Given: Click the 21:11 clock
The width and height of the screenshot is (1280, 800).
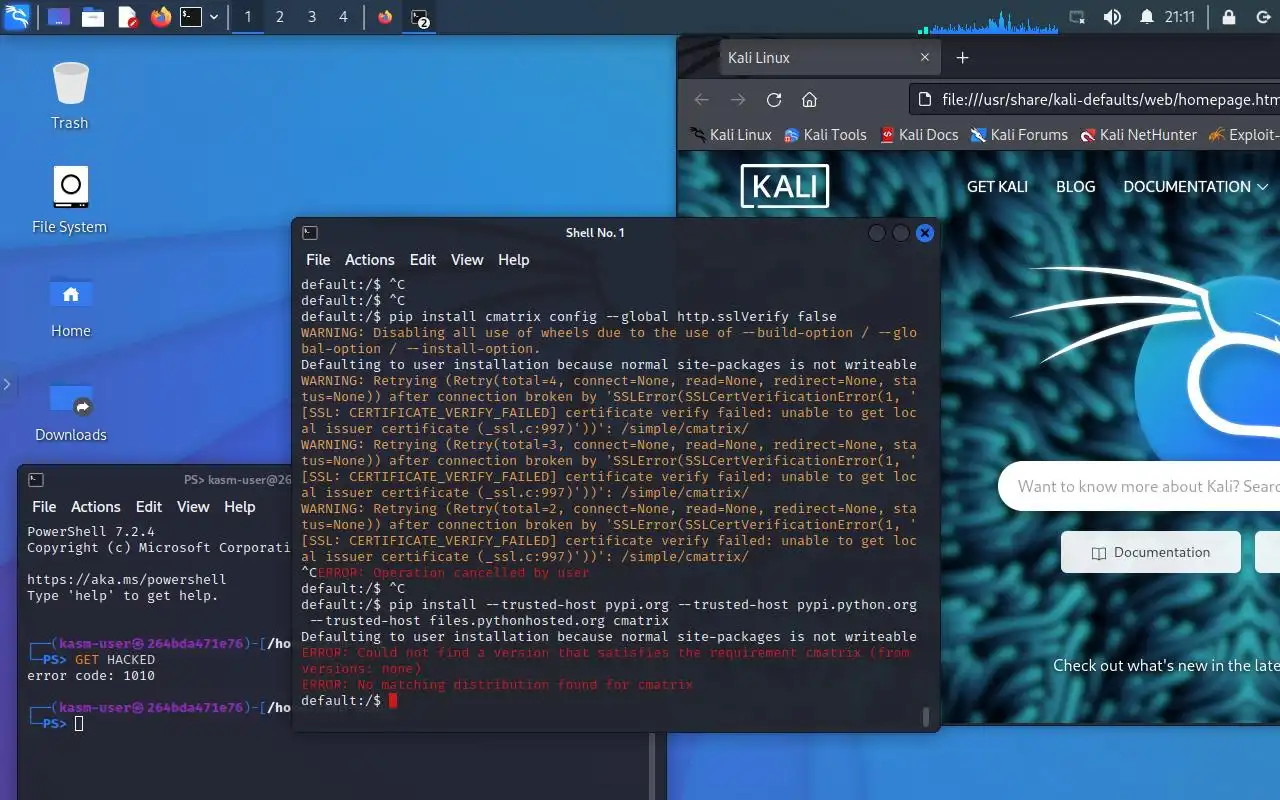Looking at the screenshot, I should tap(1179, 17).
